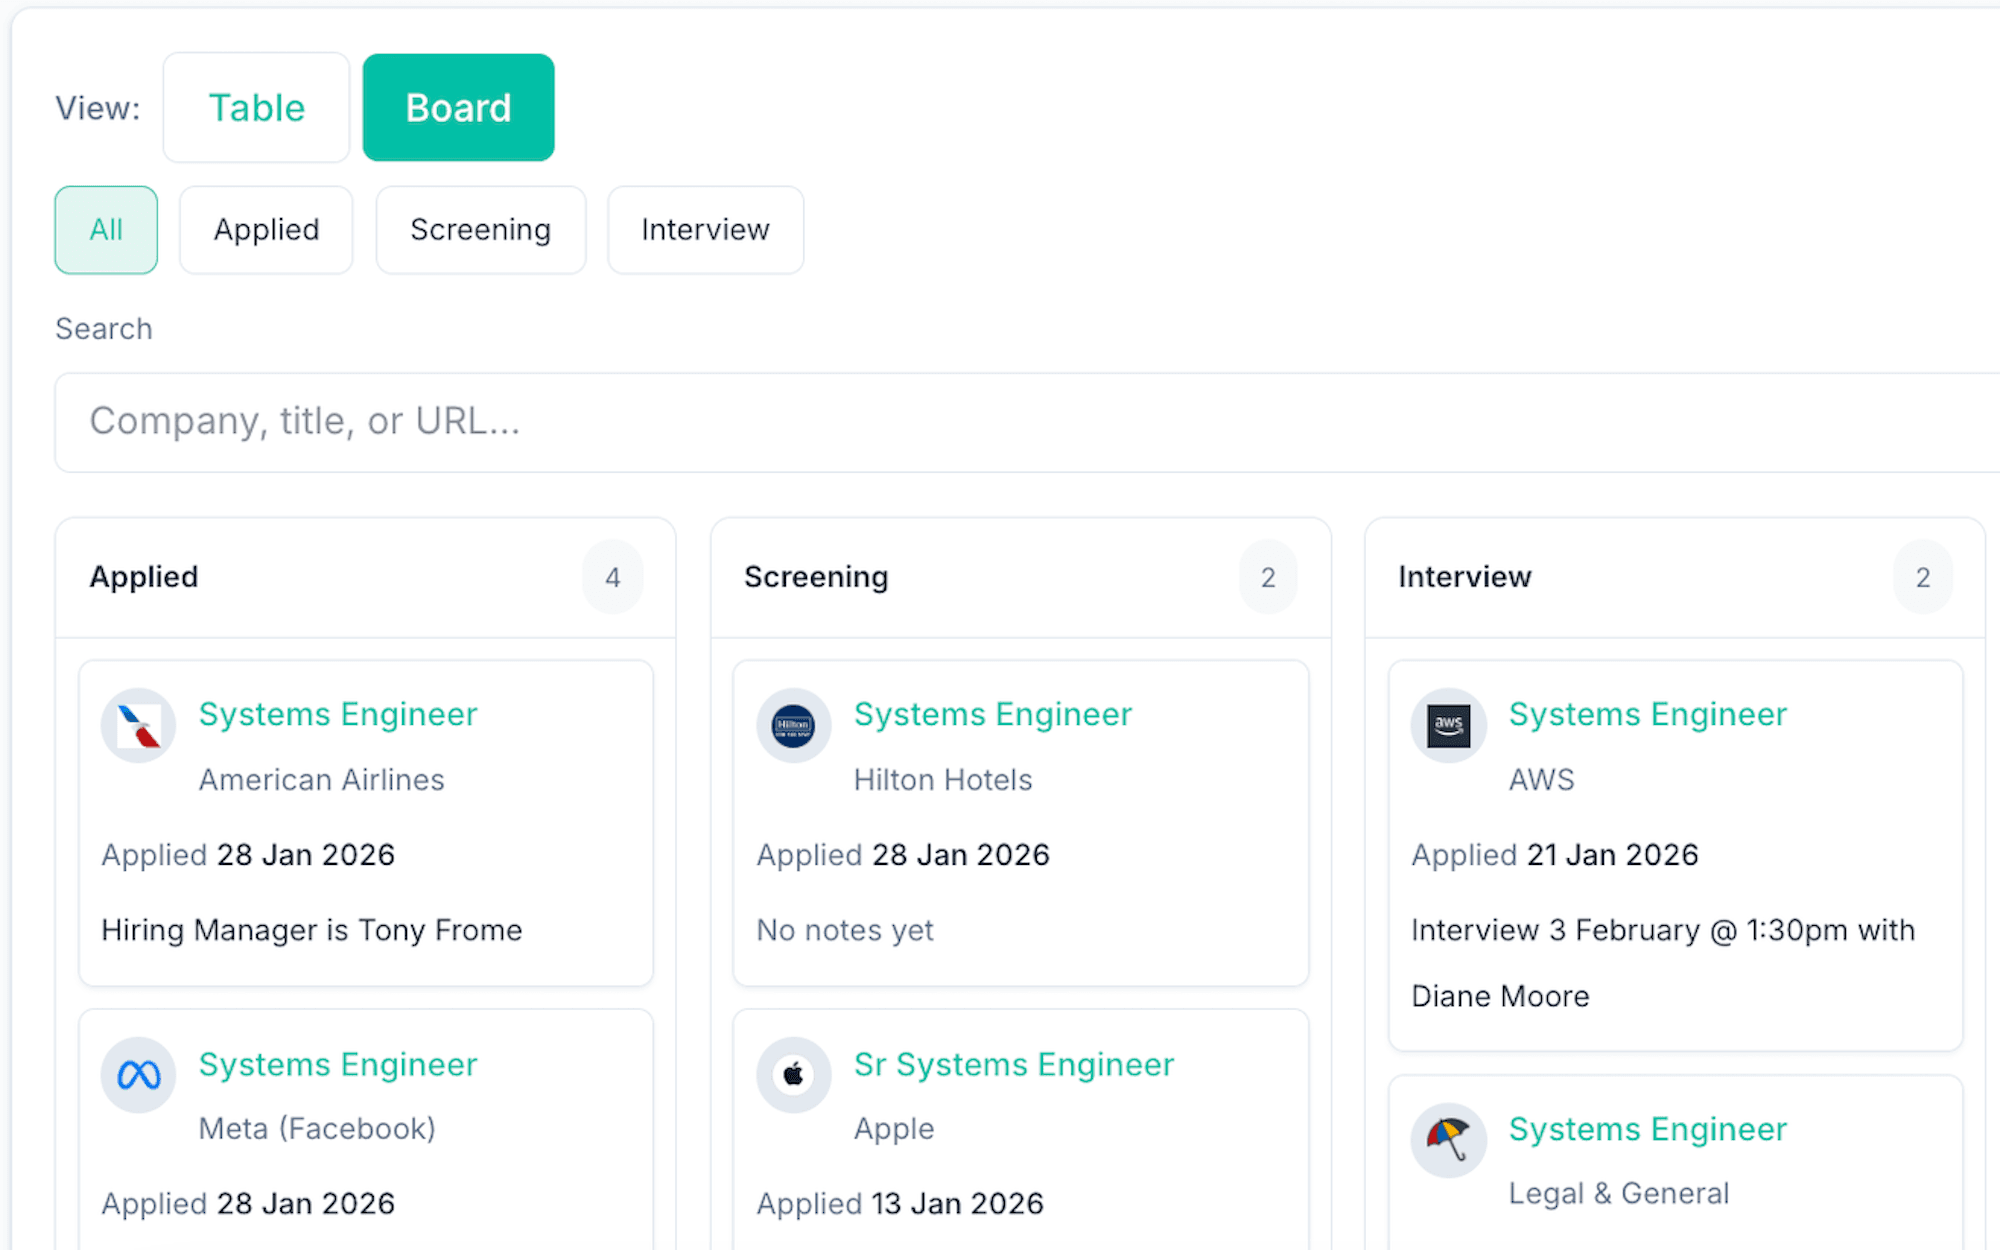Open the Systems Engineer role at AWS
The image size is (2000, 1250).
pos(1648,714)
